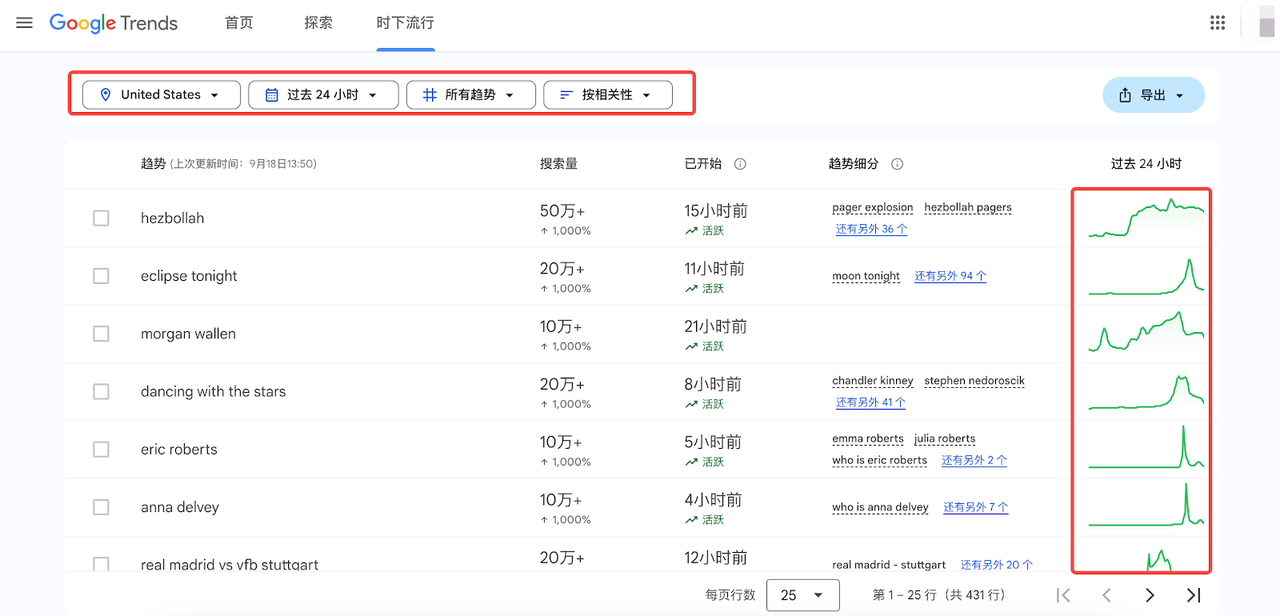Open the moon tonight breakdown link
This screenshot has width=1280, height=616.
coord(866,276)
